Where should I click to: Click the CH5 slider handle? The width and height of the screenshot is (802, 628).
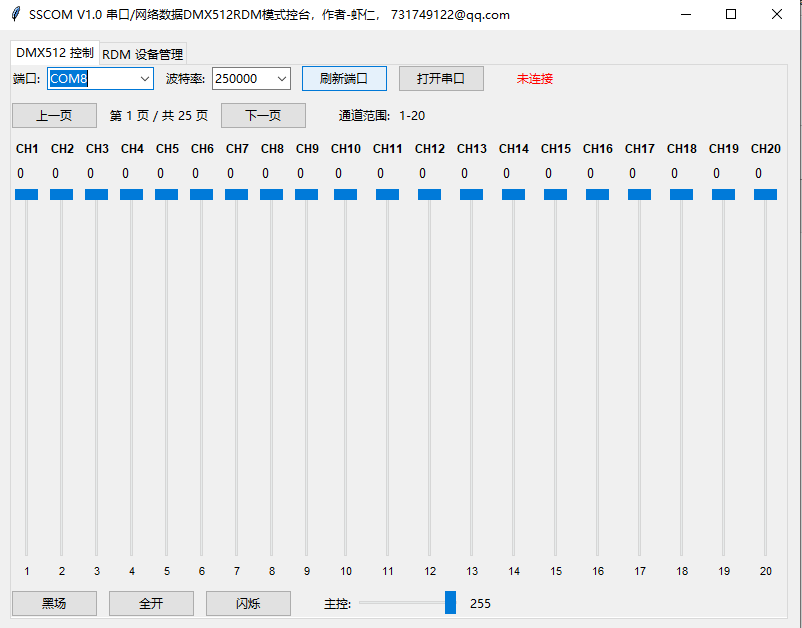(x=166, y=194)
